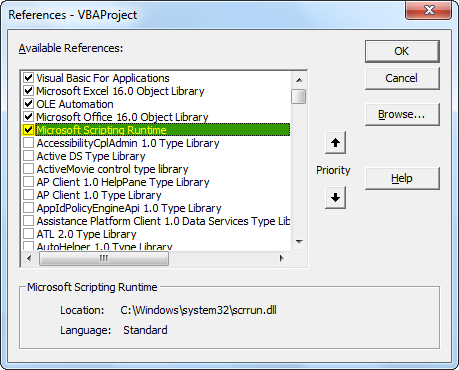Open Browse... to add a reference
Image resolution: width=459 pixels, height=370 pixels.
(x=402, y=114)
